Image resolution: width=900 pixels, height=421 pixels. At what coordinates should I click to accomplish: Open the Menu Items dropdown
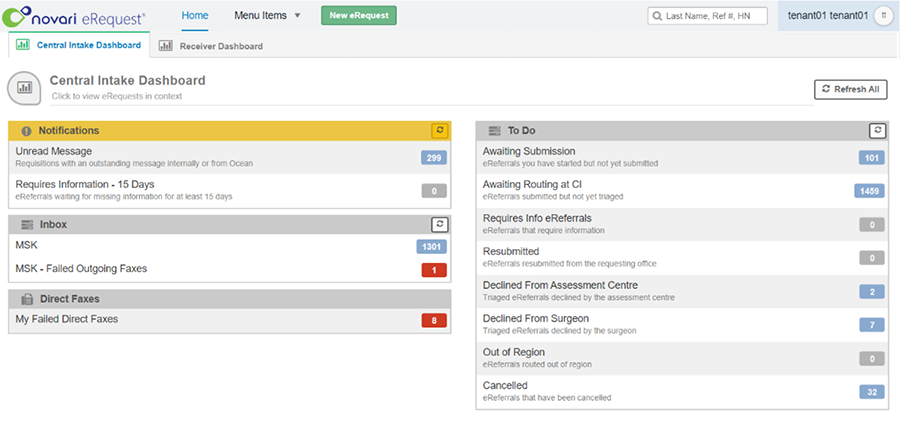pos(267,16)
